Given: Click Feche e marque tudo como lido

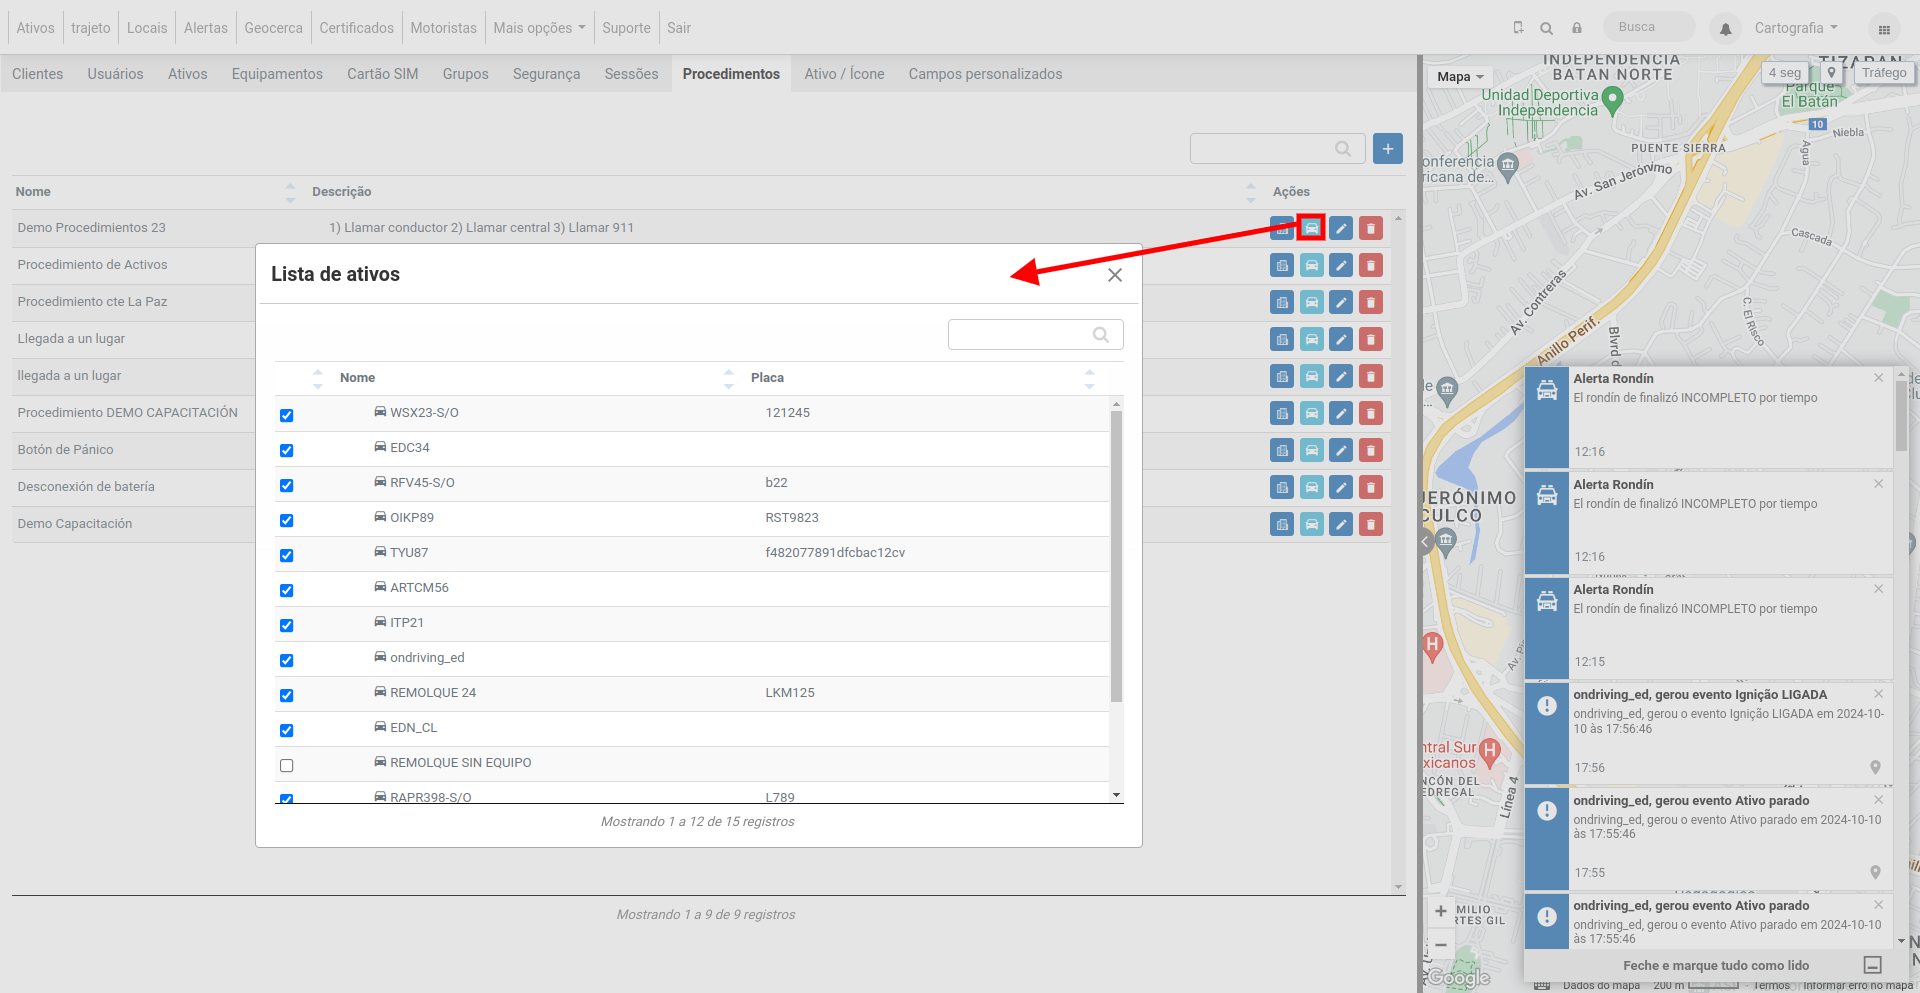Looking at the screenshot, I should click(x=1716, y=965).
